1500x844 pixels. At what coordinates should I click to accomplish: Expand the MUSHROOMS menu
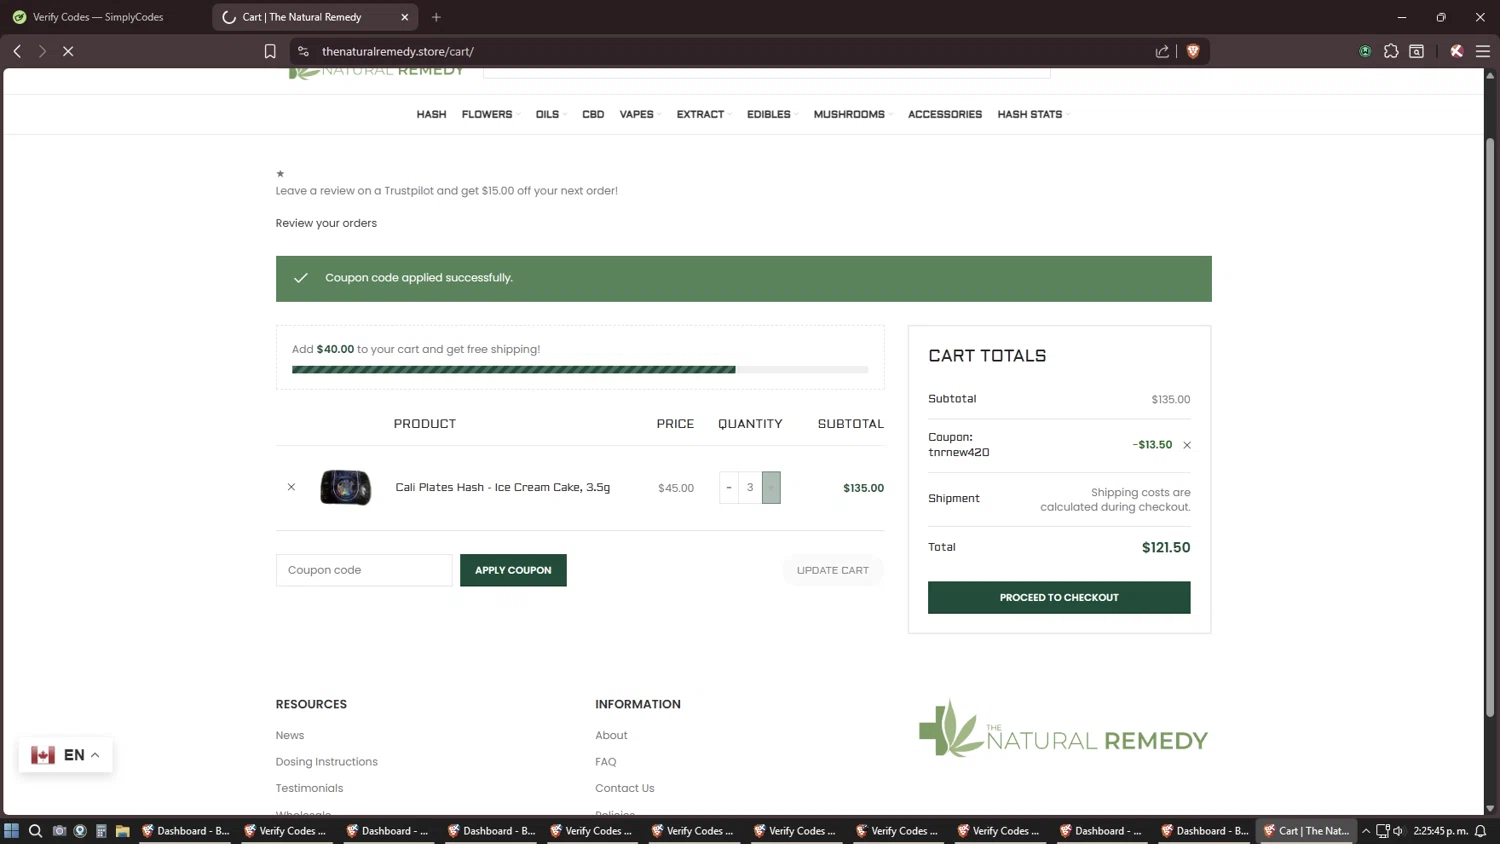click(852, 114)
